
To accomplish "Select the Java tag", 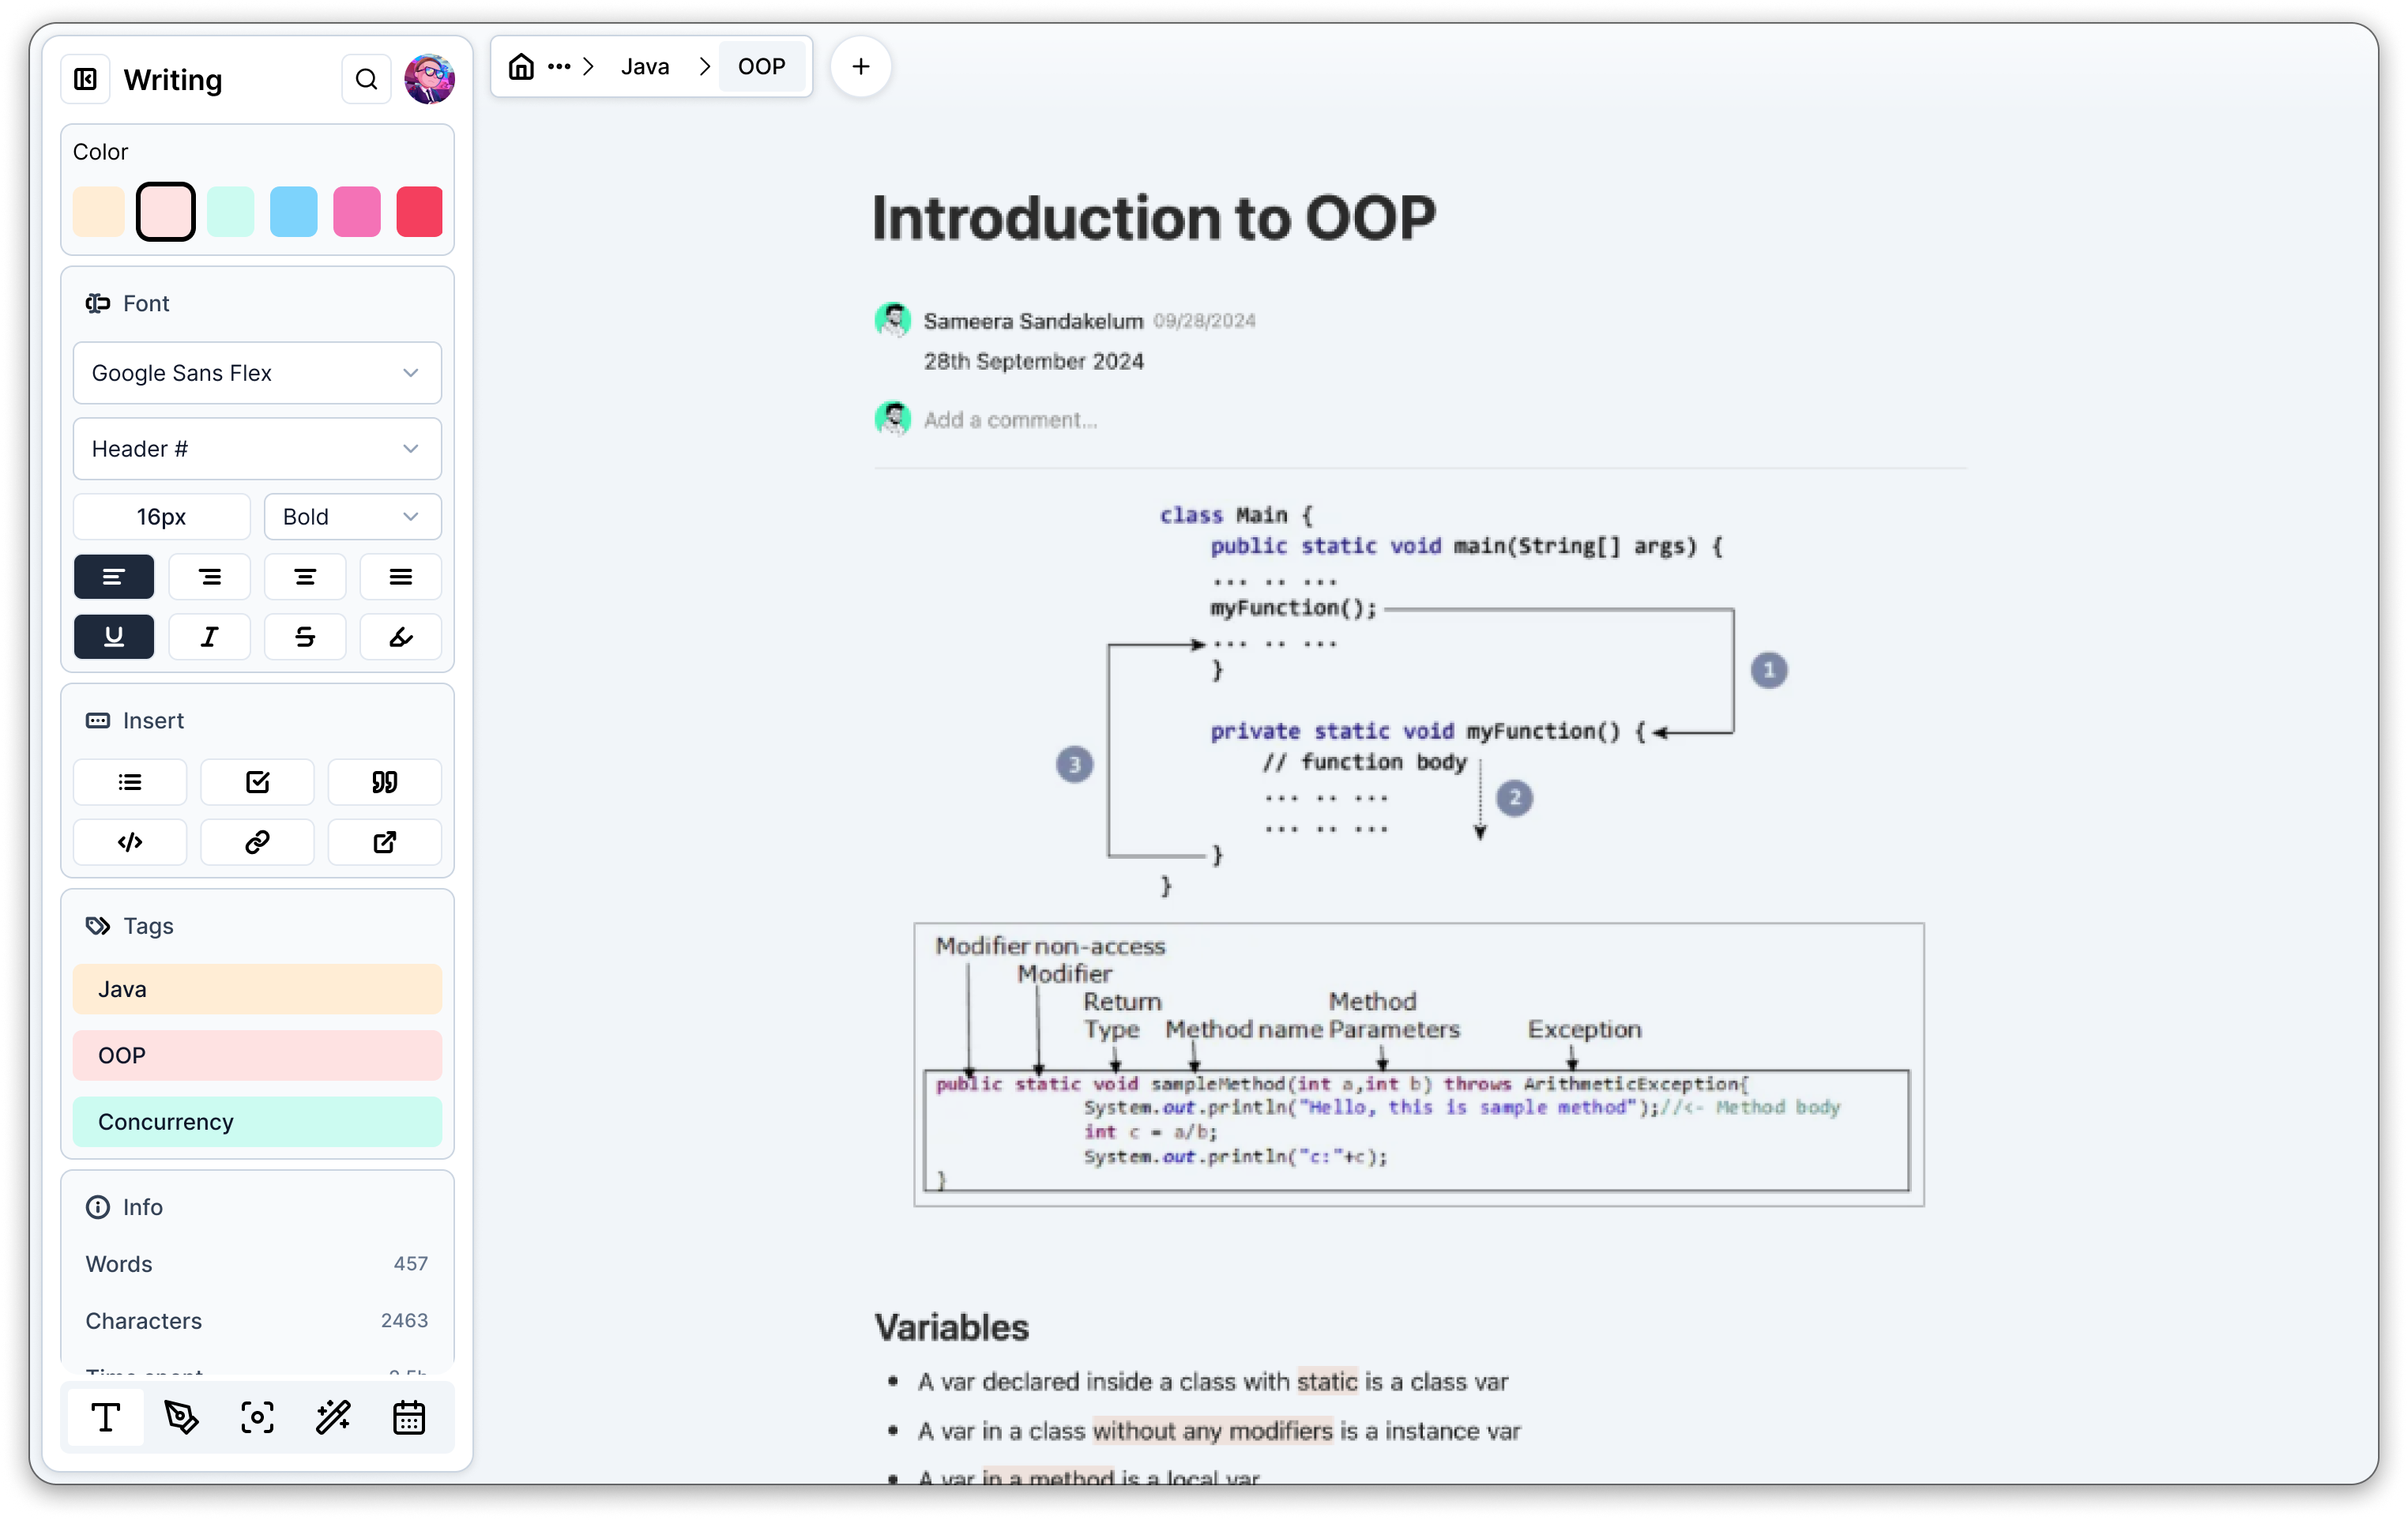I will tap(257, 989).
